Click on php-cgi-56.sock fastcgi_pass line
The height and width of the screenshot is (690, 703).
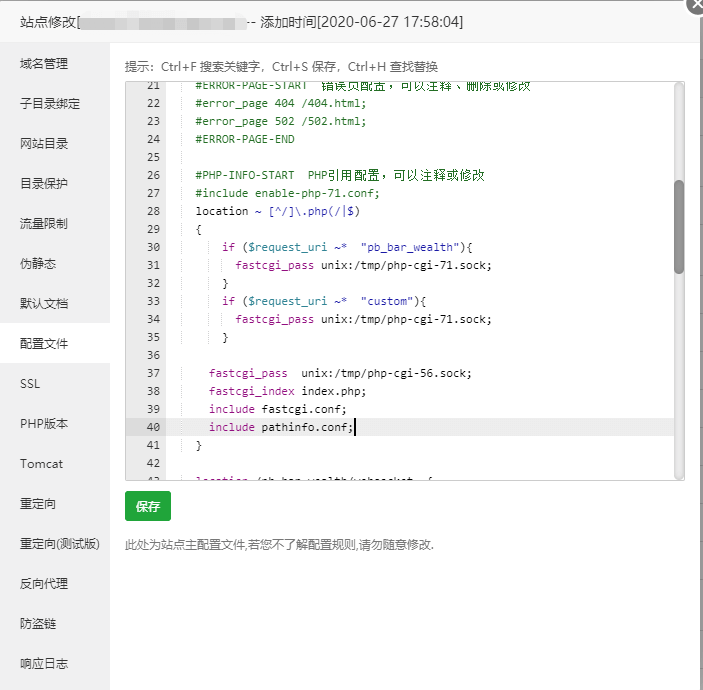340,373
